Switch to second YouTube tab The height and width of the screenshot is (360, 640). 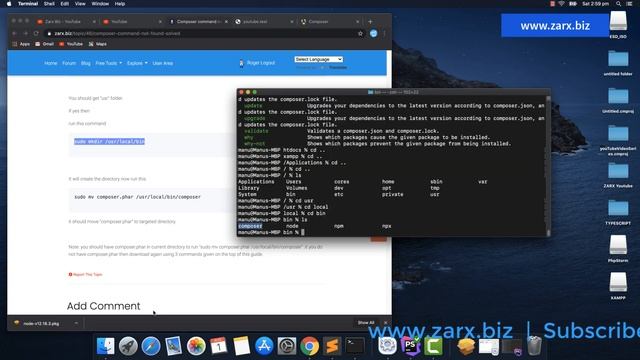pyautogui.click(x=131, y=22)
